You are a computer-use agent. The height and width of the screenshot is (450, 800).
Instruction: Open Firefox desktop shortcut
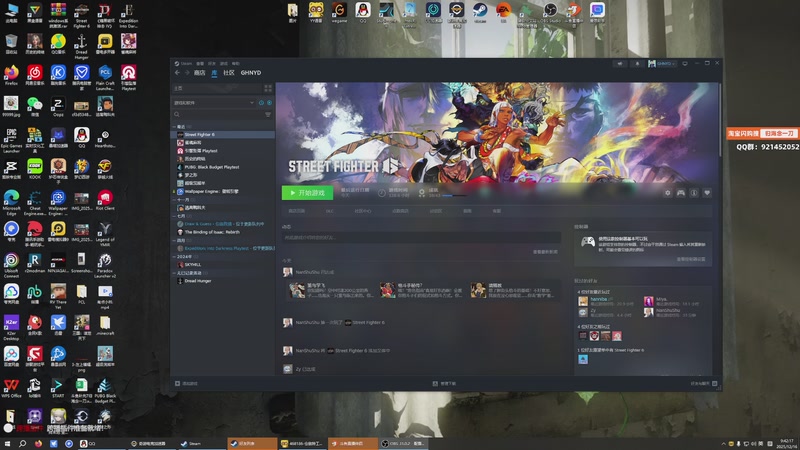(x=11, y=75)
